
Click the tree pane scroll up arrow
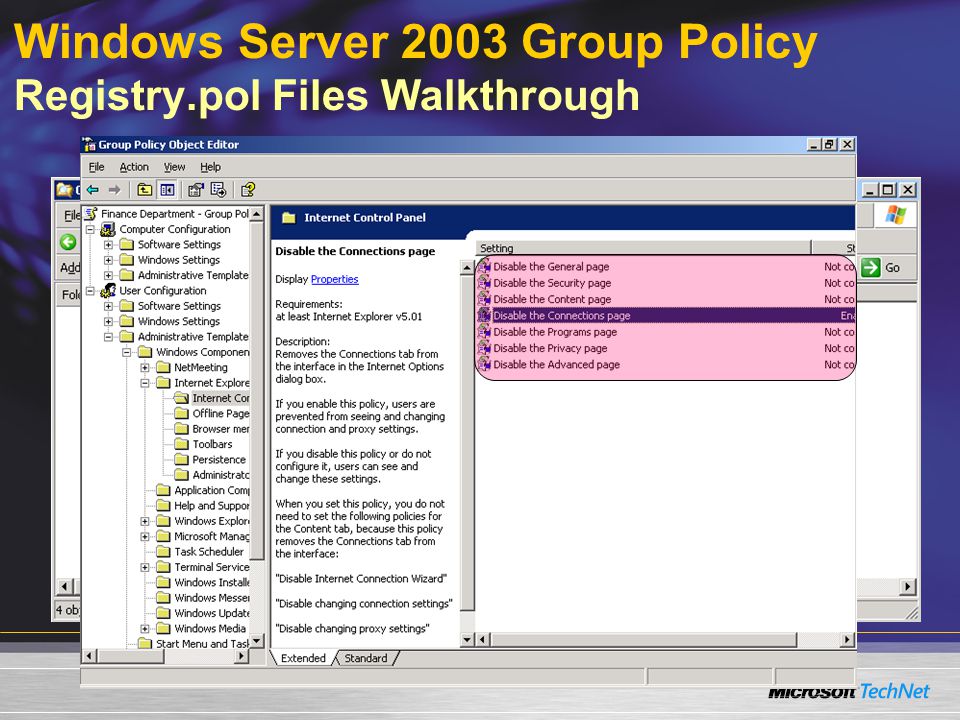click(x=257, y=214)
